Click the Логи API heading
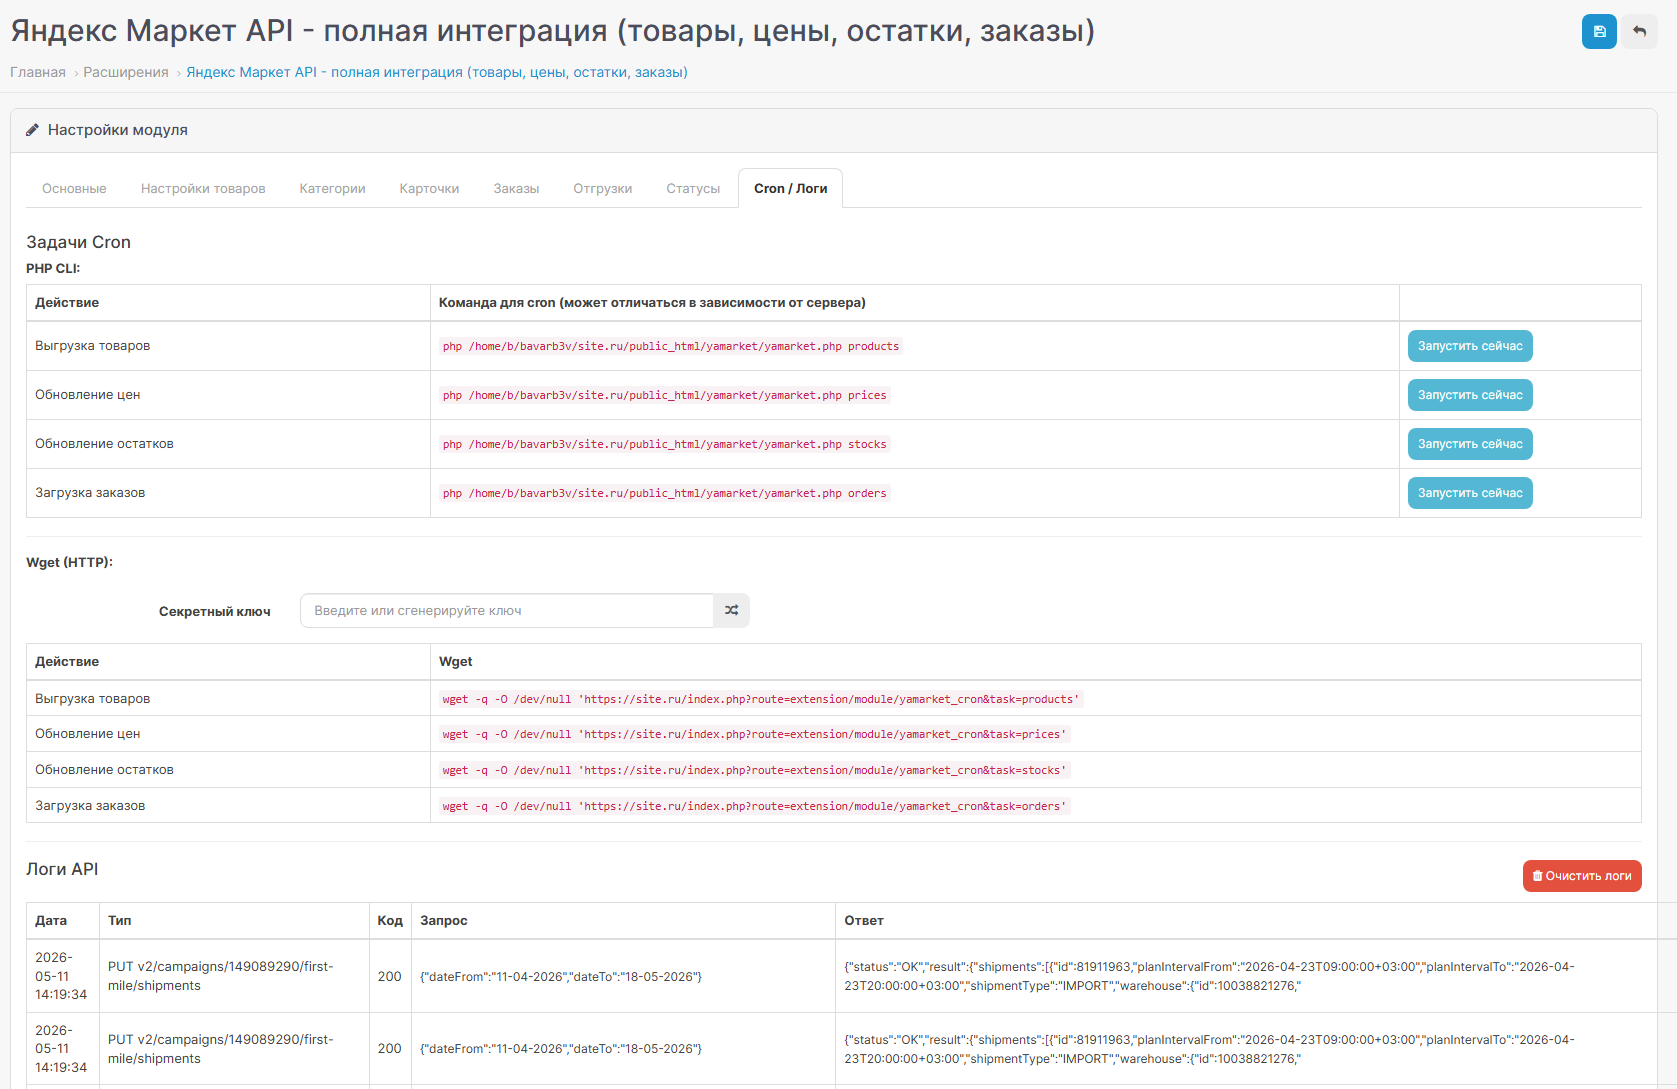Viewport: 1677px width, 1089px height. [x=62, y=869]
